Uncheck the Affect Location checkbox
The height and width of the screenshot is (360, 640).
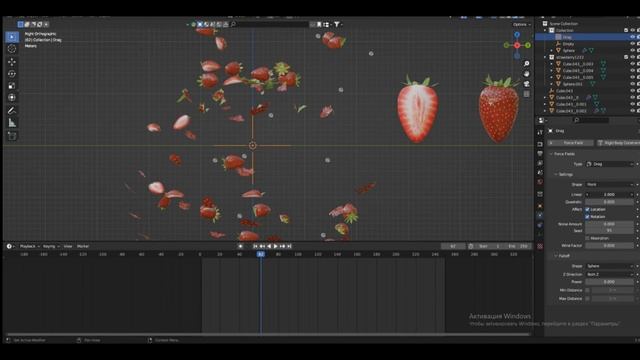587,209
